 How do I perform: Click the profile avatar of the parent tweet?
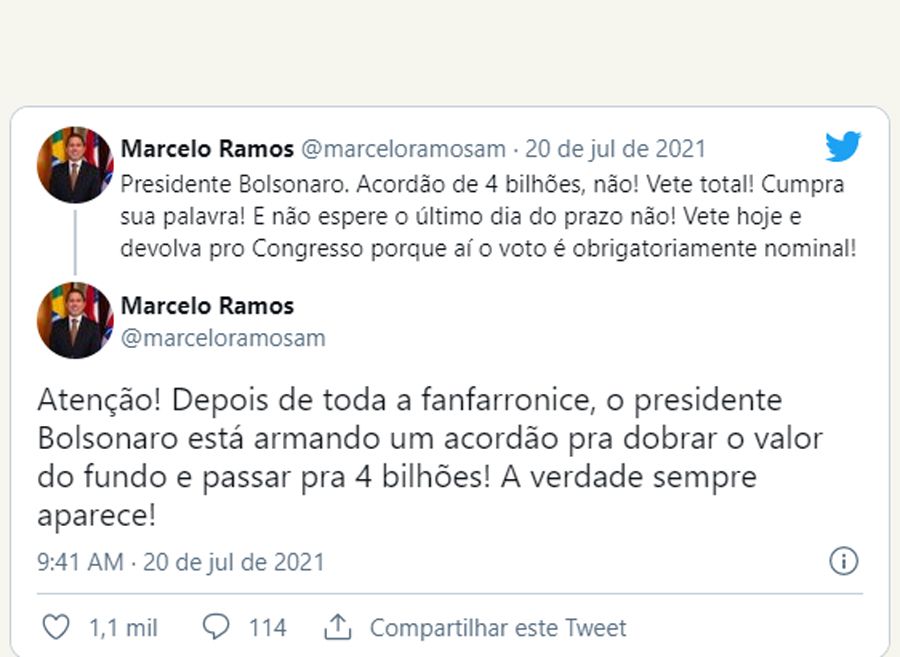pos(75,165)
